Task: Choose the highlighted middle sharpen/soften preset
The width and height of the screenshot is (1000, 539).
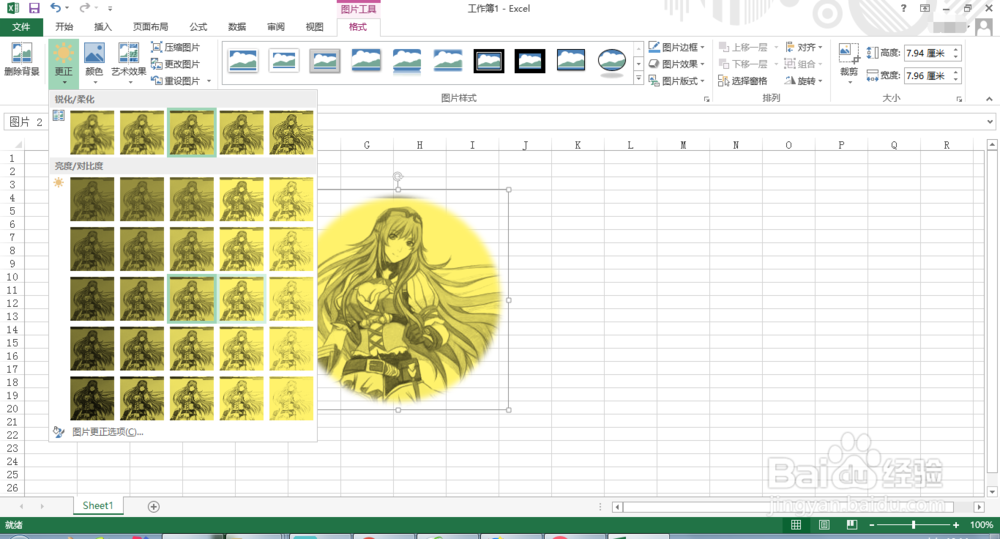Action: click(x=192, y=133)
